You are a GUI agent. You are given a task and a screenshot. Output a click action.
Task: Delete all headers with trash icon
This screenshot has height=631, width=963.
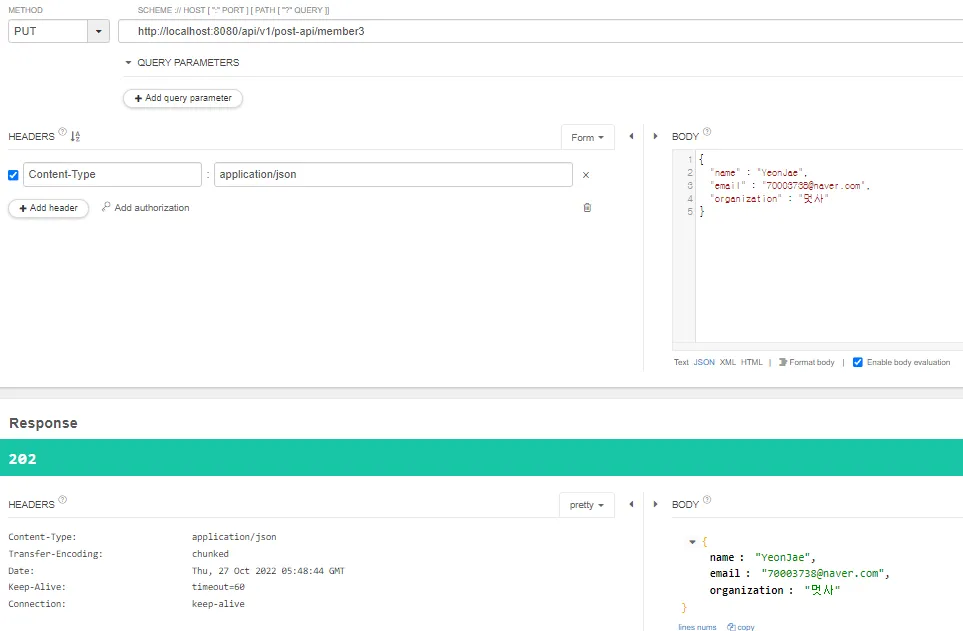click(587, 208)
